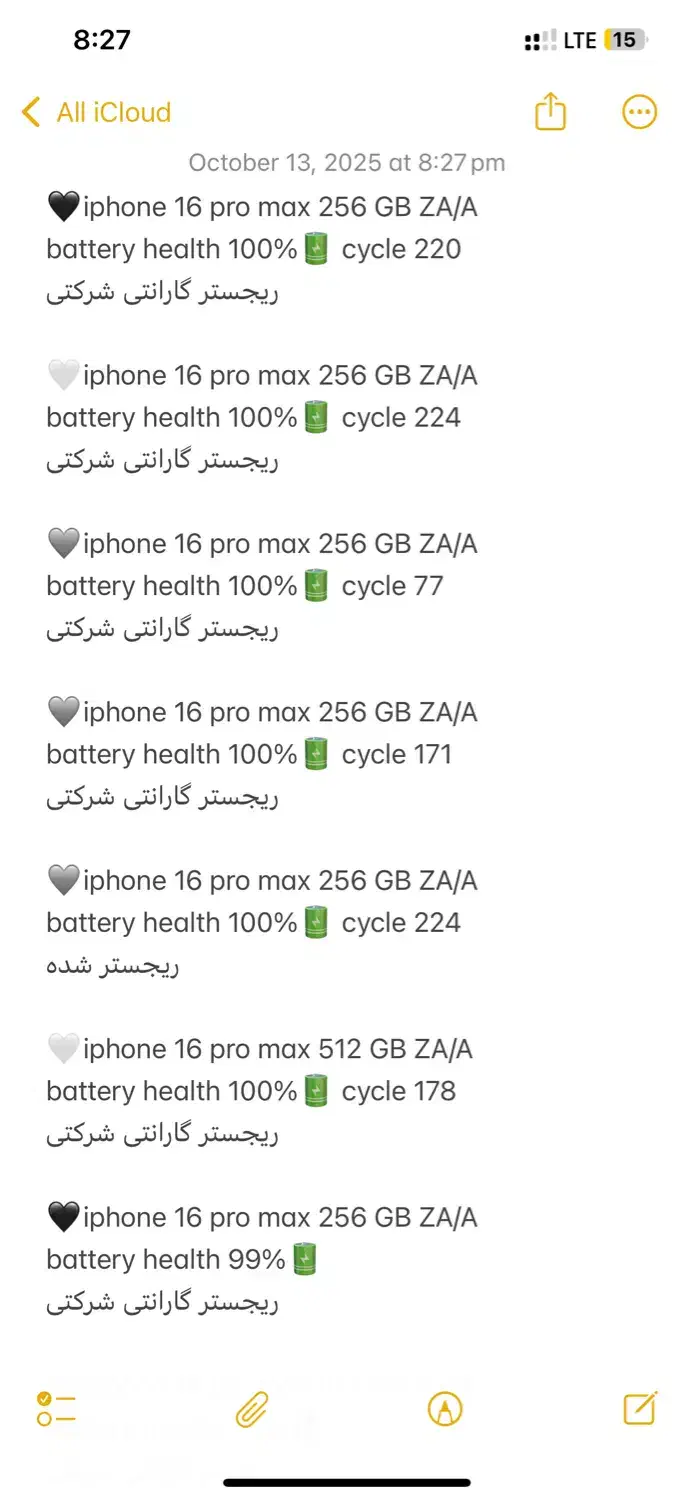The height and width of the screenshot is (1500, 694).
Task: Tap the line ending with cycle 171
Action: [x=248, y=754]
